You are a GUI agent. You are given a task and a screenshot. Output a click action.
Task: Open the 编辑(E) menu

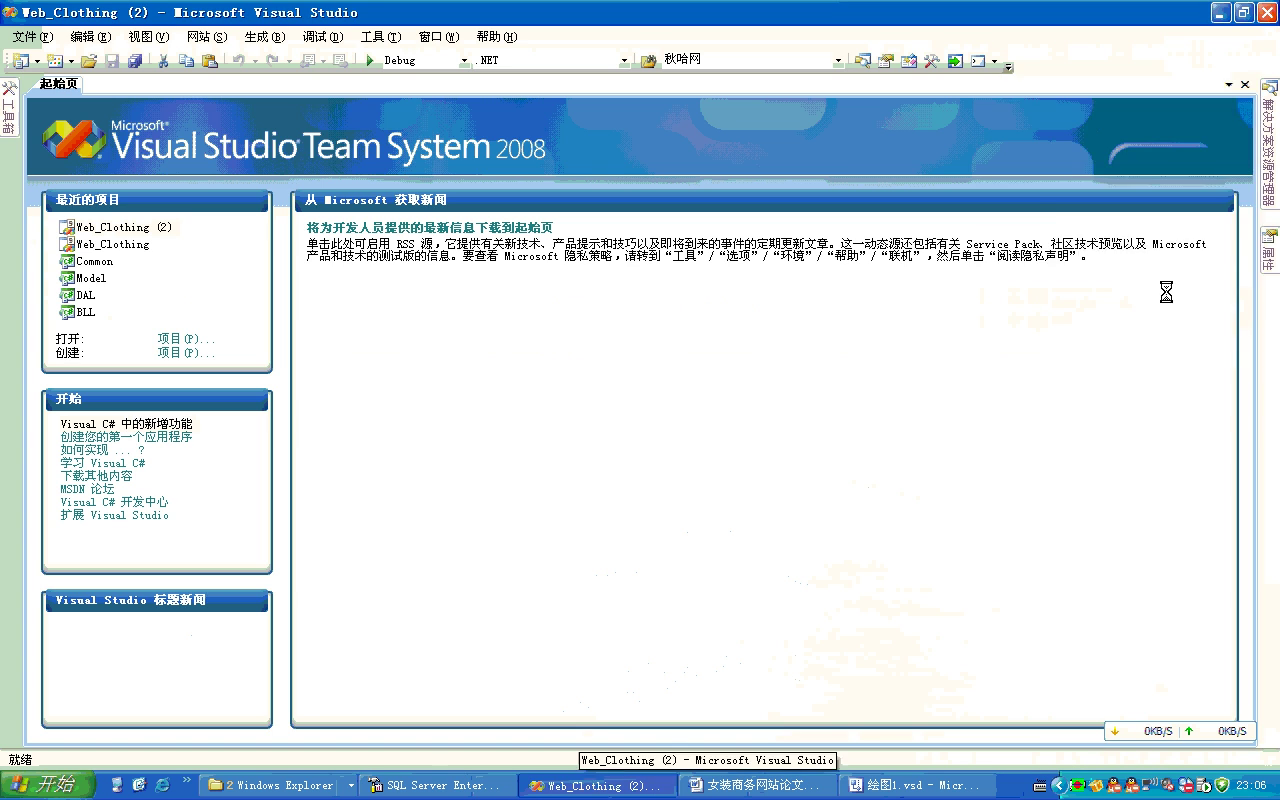click(91, 37)
